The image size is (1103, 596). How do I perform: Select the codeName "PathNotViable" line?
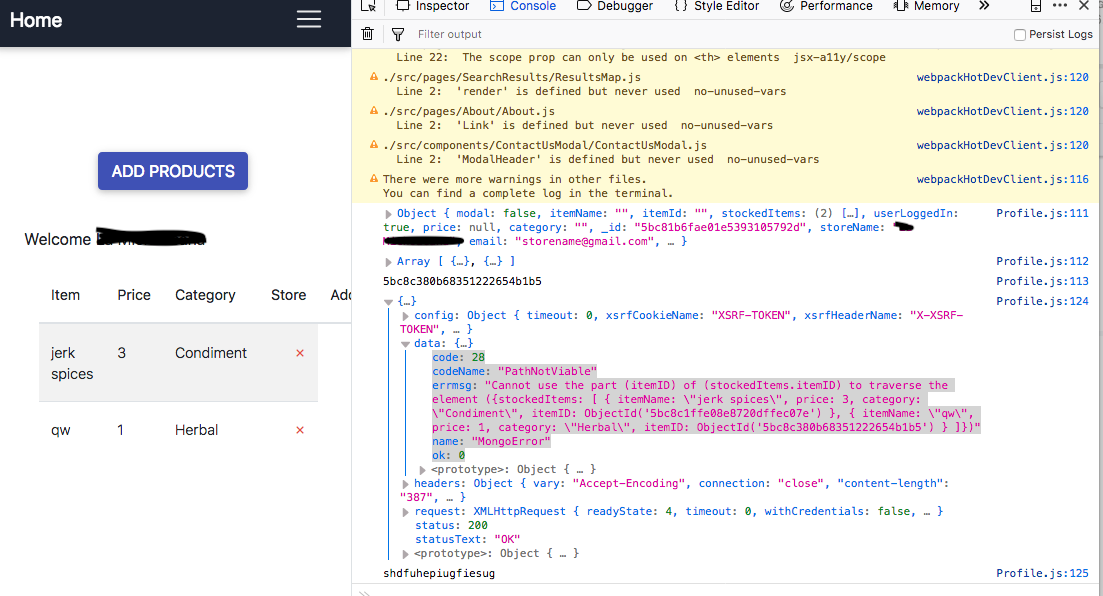tap(514, 372)
